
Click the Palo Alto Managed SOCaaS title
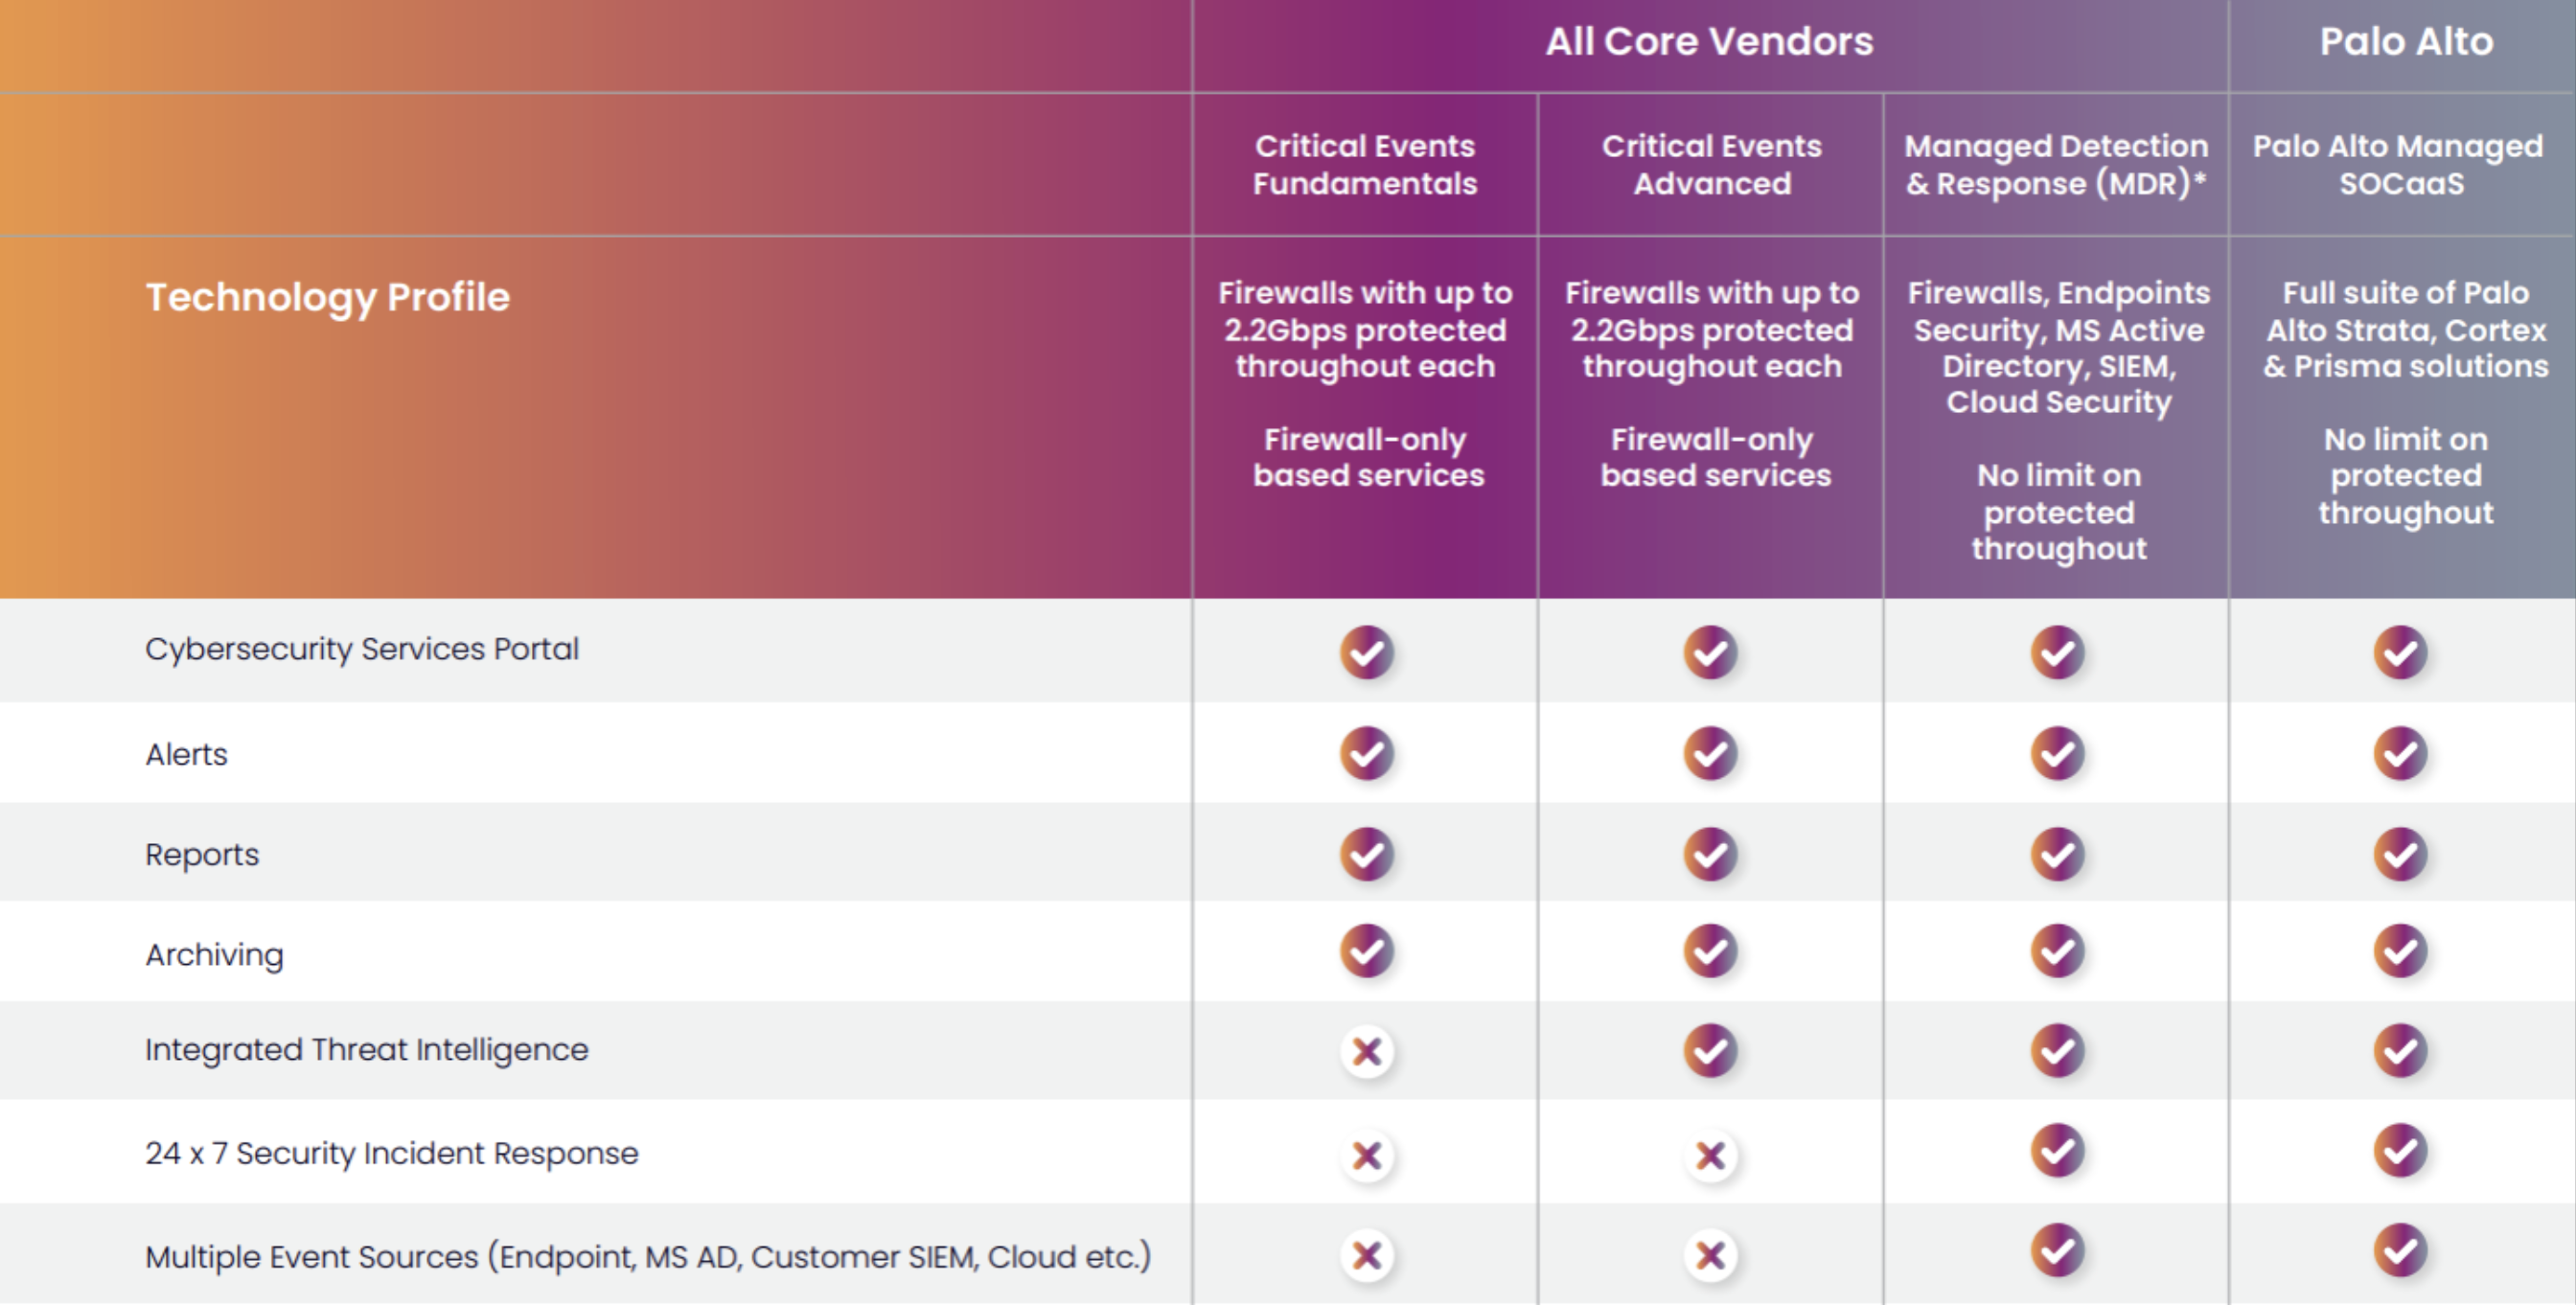[2400, 165]
